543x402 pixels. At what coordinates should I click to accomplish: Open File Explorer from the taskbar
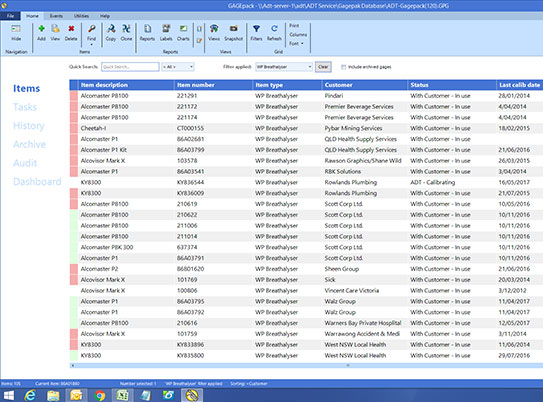click(53, 395)
